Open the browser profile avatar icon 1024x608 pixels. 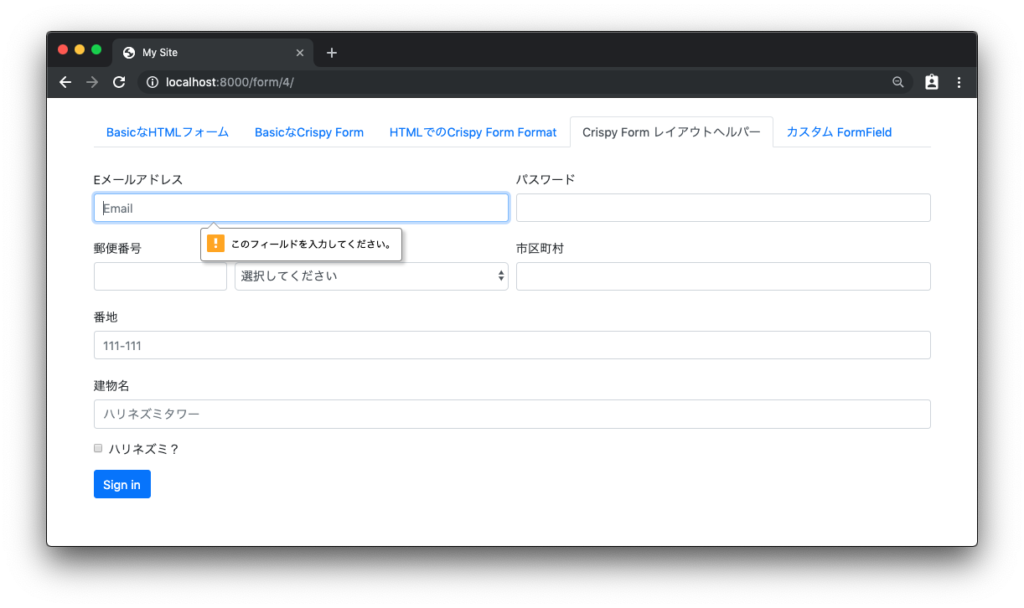931,82
